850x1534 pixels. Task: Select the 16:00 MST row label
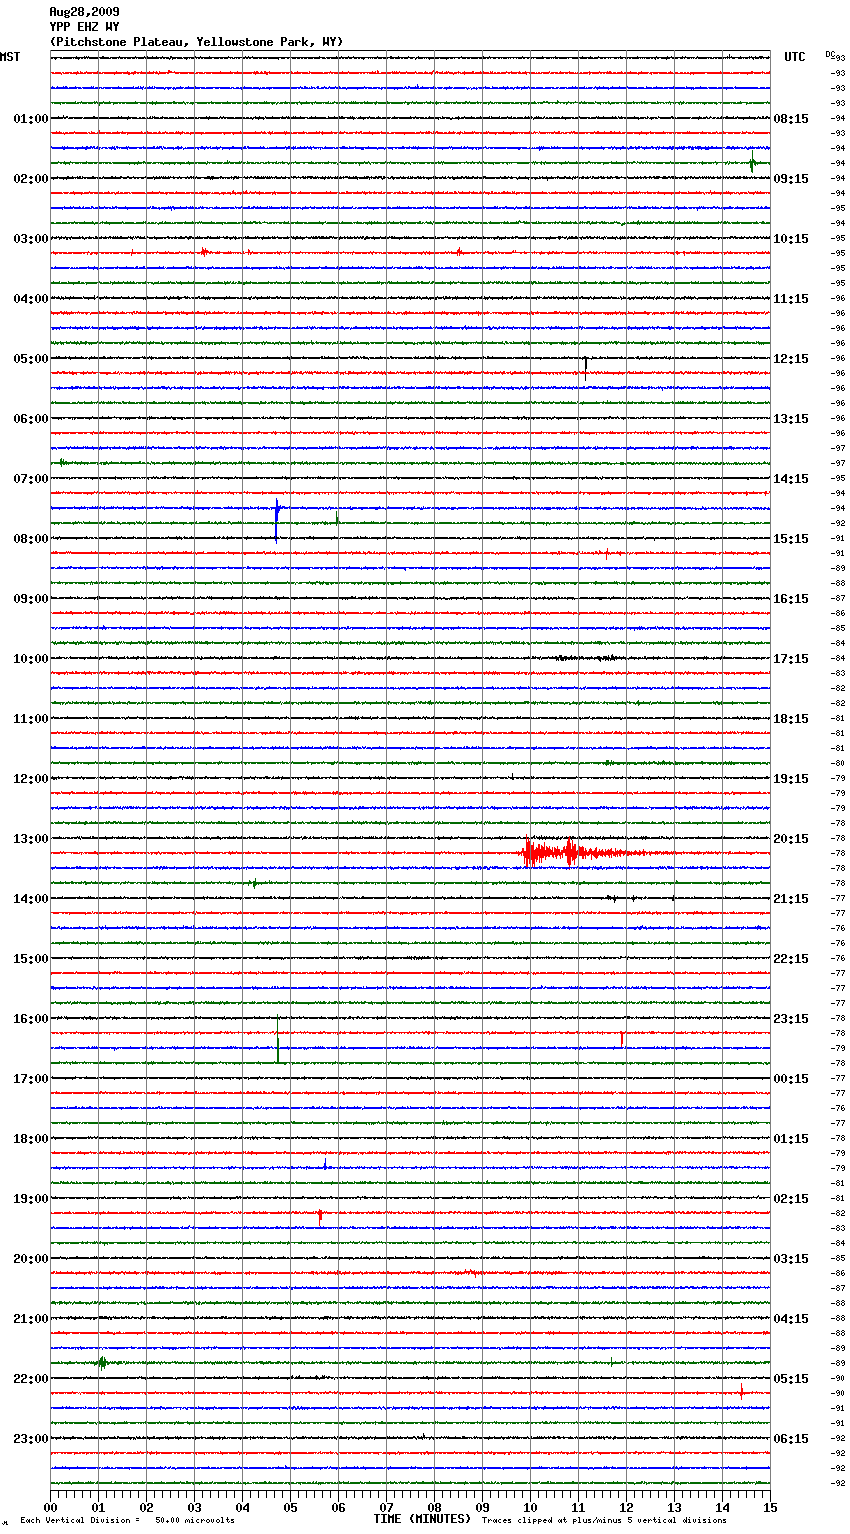click(31, 1019)
